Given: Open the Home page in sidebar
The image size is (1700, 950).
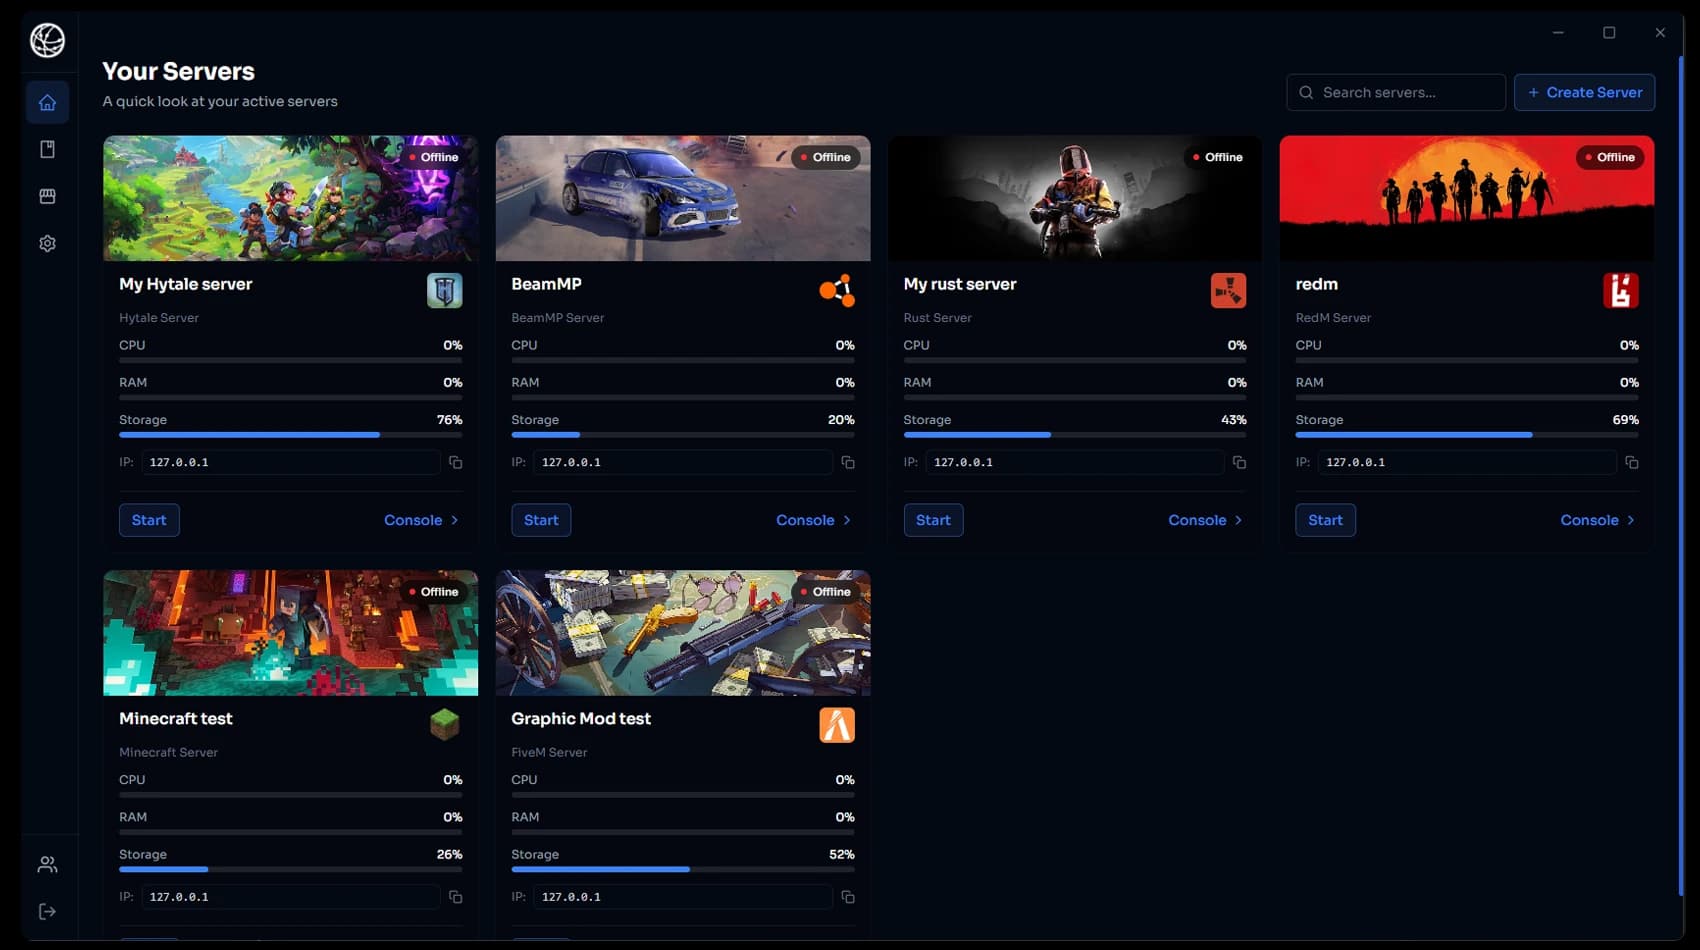Looking at the screenshot, I should click(x=47, y=102).
